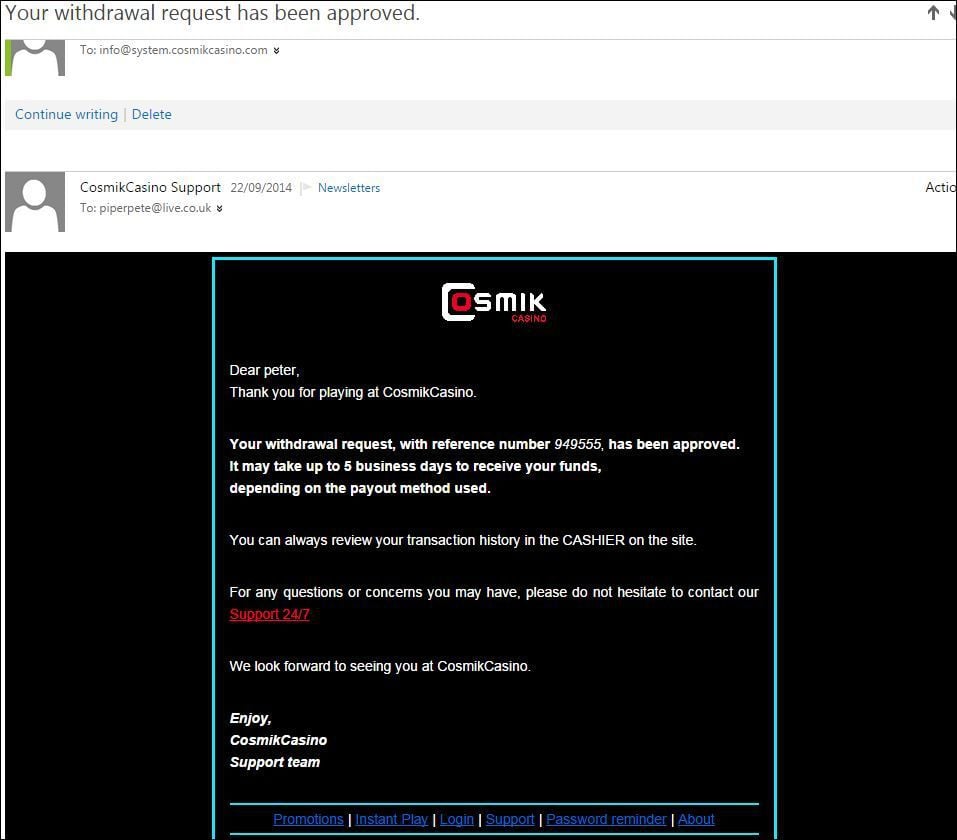Screen dimensions: 957x840
Task: Click the flag icon next to Newsletters
Action: point(306,187)
